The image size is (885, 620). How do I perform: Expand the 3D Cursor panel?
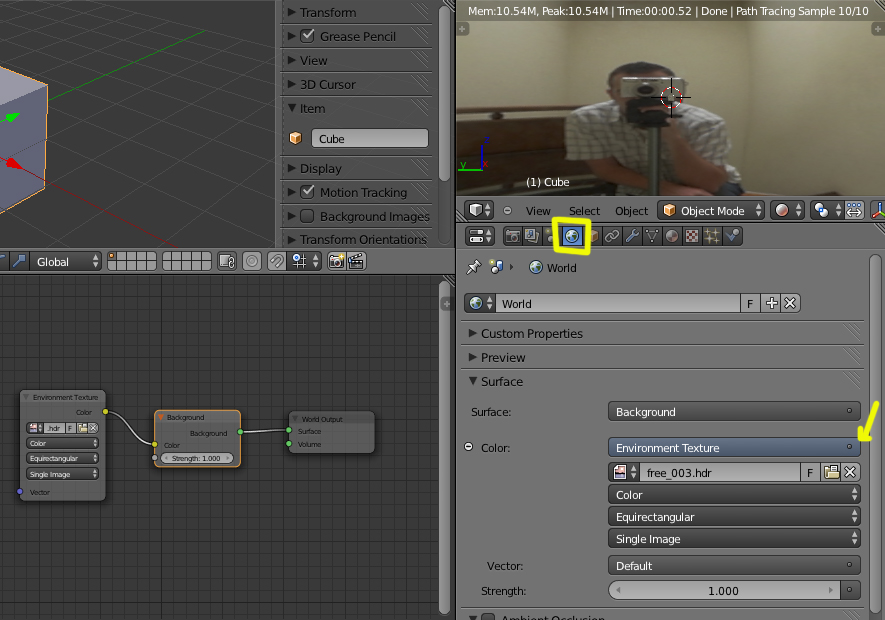point(356,84)
